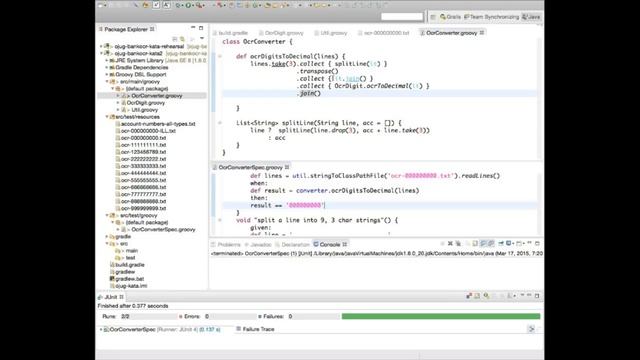This screenshot has height=360, width=640.
Task: Select ocr-999999999.txt file
Action: [143, 208]
